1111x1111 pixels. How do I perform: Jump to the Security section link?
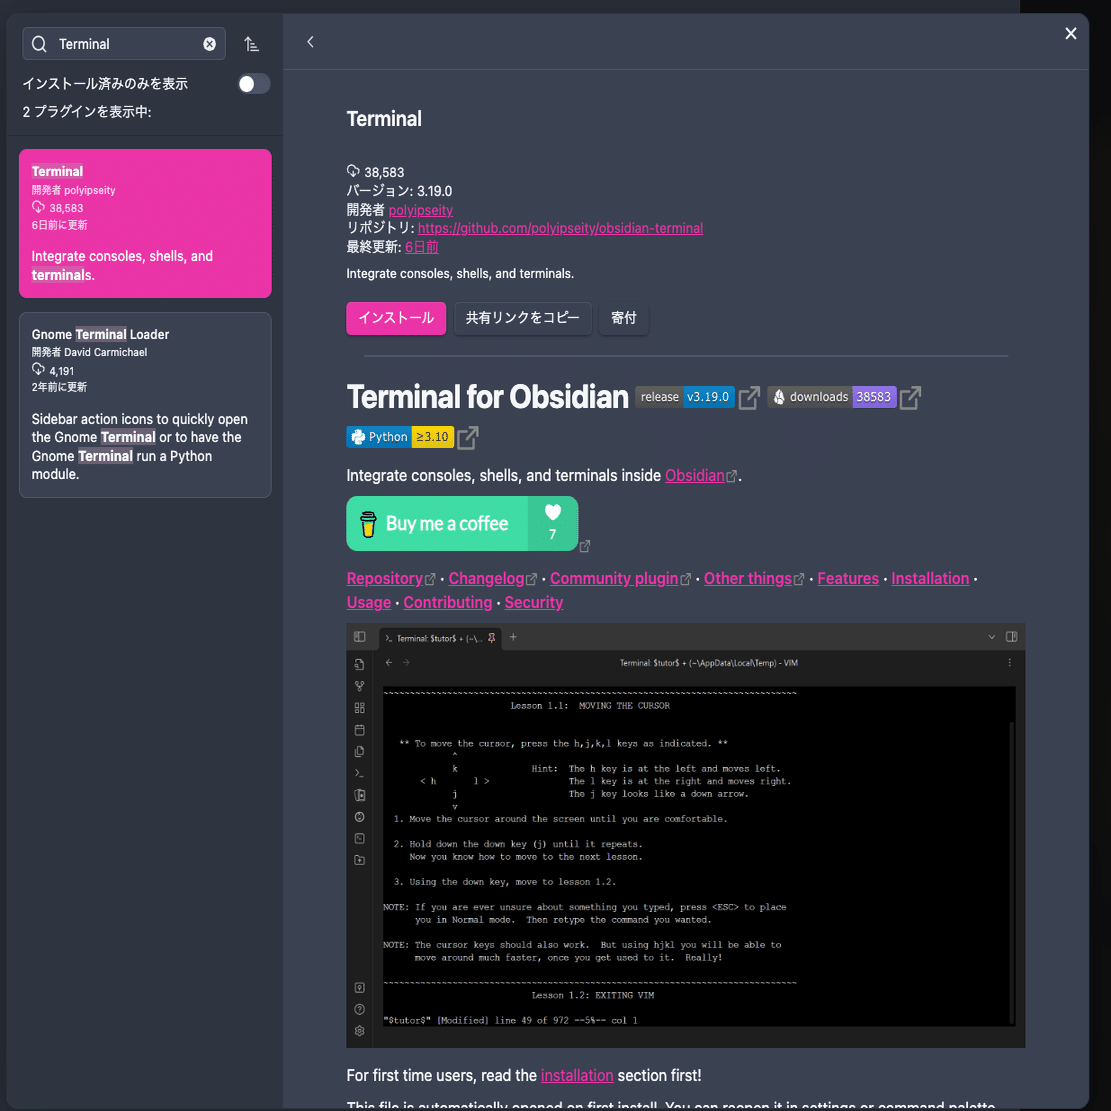click(534, 602)
